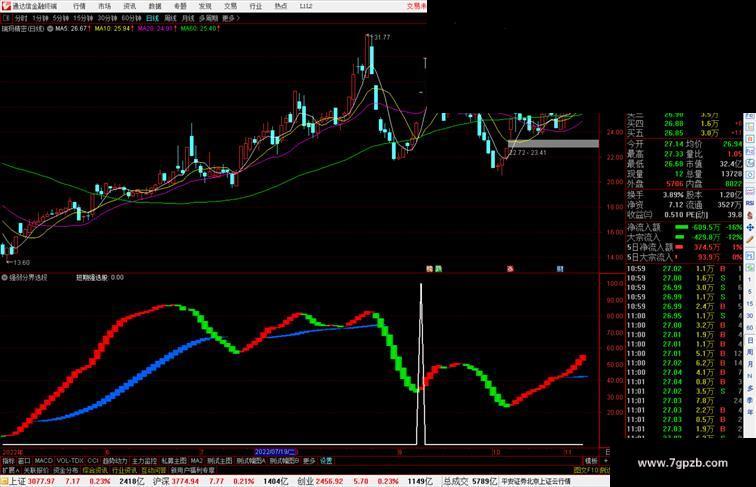Select the CCI indicator tab

[93, 461]
